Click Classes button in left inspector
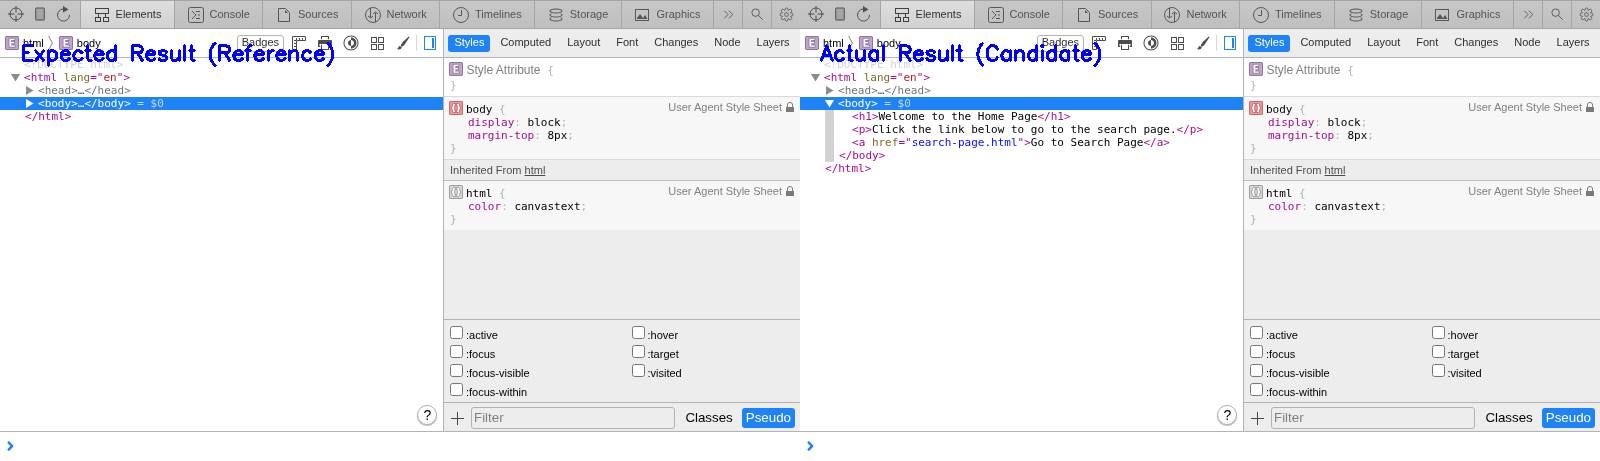Screen dimensions: 1600x461 point(708,418)
